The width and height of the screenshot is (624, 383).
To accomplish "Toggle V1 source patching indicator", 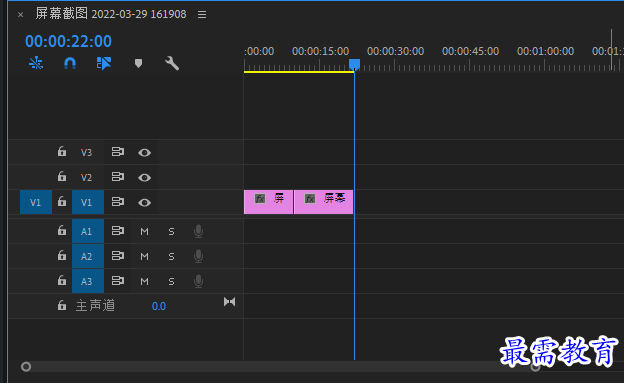I will coord(36,202).
